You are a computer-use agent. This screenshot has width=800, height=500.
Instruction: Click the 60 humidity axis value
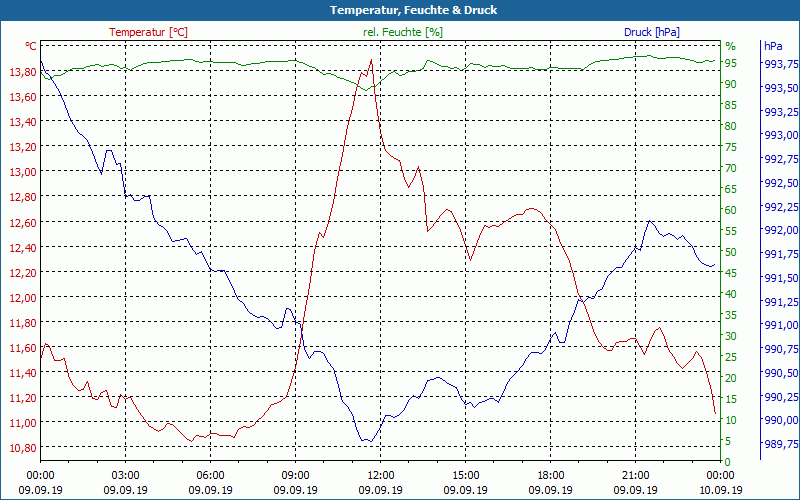(731, 210)
